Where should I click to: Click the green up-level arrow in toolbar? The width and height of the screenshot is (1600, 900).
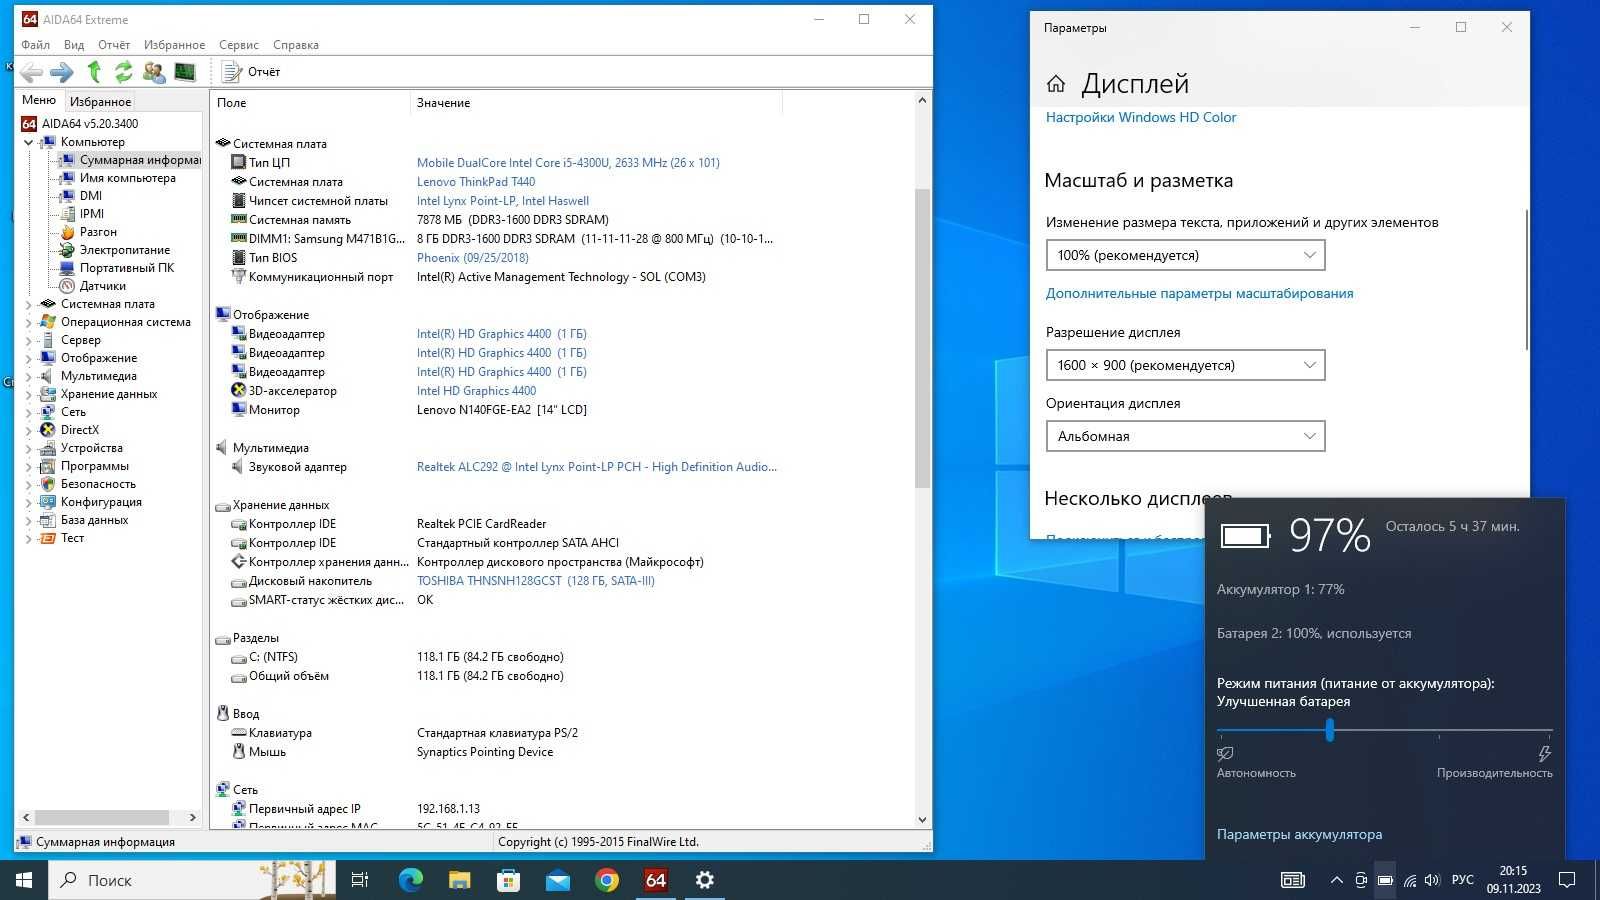94,72
